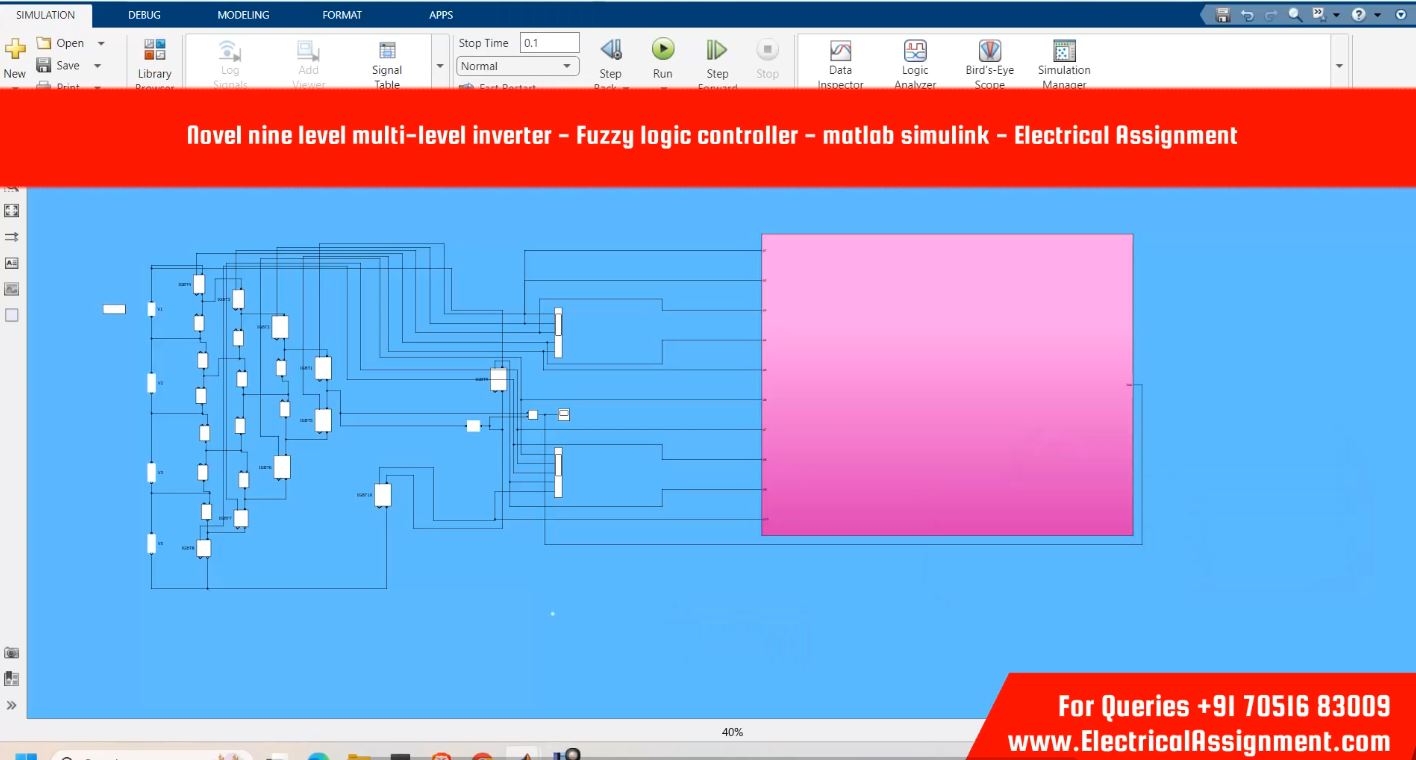1416x760 pixels.
Task: Open the simulation mode Normal dropdown
Action: pos(518,66)
